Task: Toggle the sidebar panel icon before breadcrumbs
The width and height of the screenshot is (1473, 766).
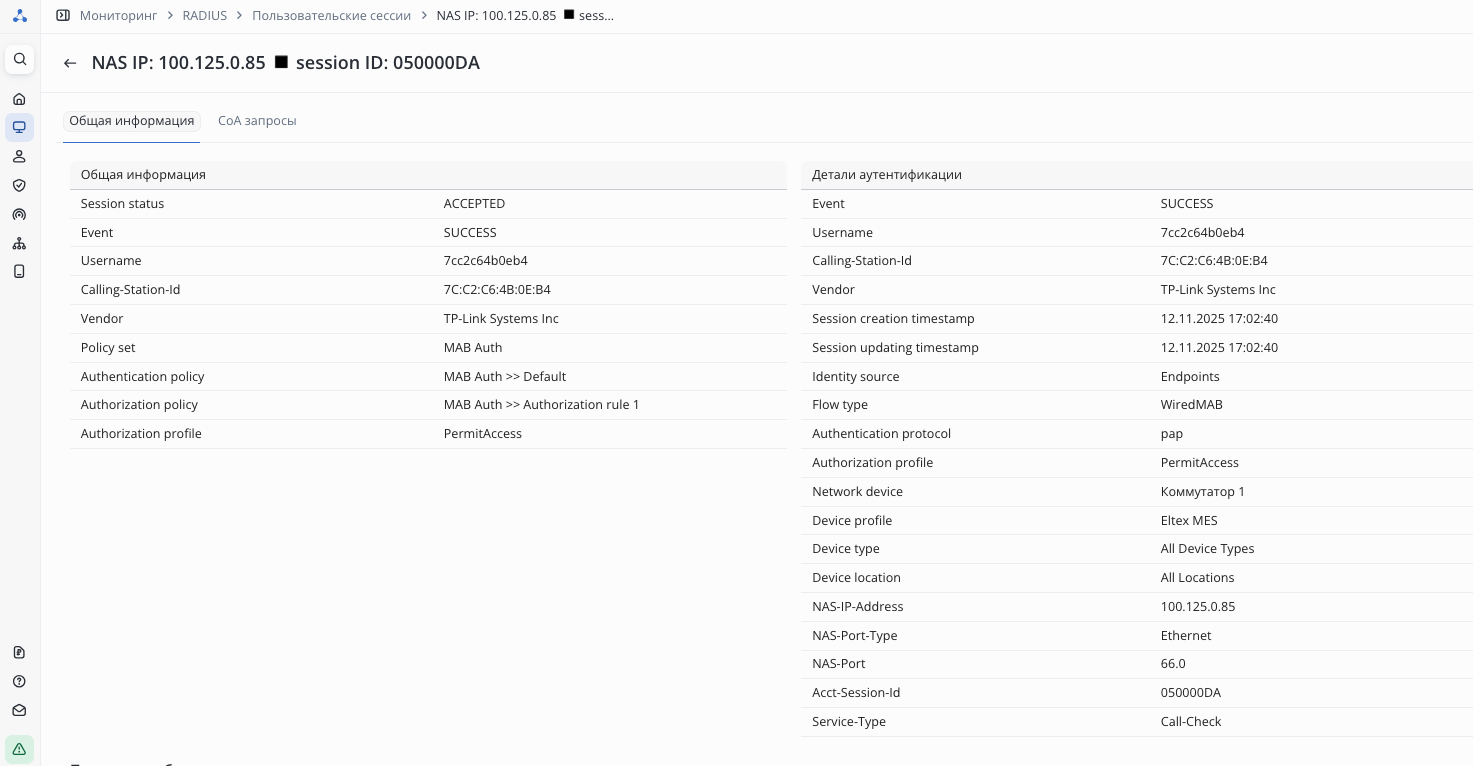Action: click(x=63, y=15)
